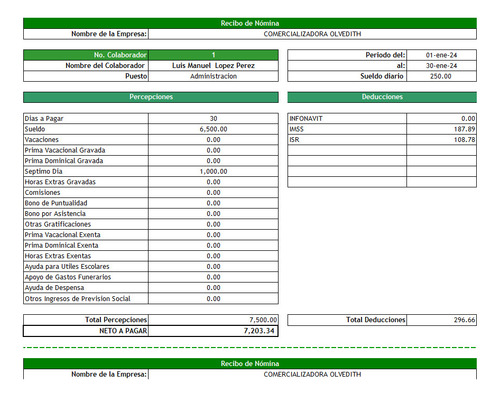Click the collaborator number value 1
This screenshot has width=500, height=397.
coord(213,55)
